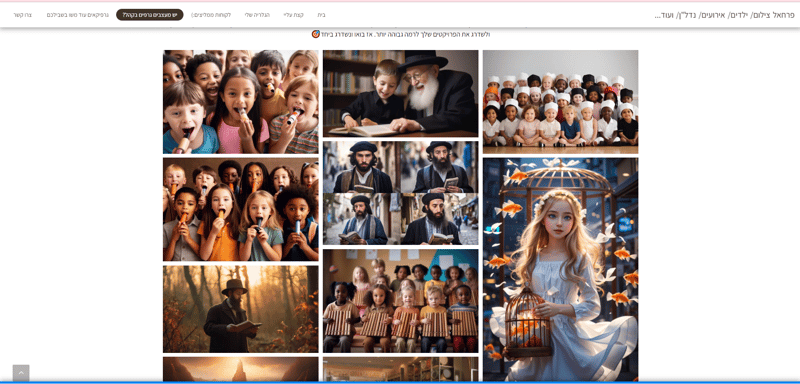Viewport: 800px width, 384px height.
Task: Click the site title פרחאל צילום
Action: coord(724,15)
